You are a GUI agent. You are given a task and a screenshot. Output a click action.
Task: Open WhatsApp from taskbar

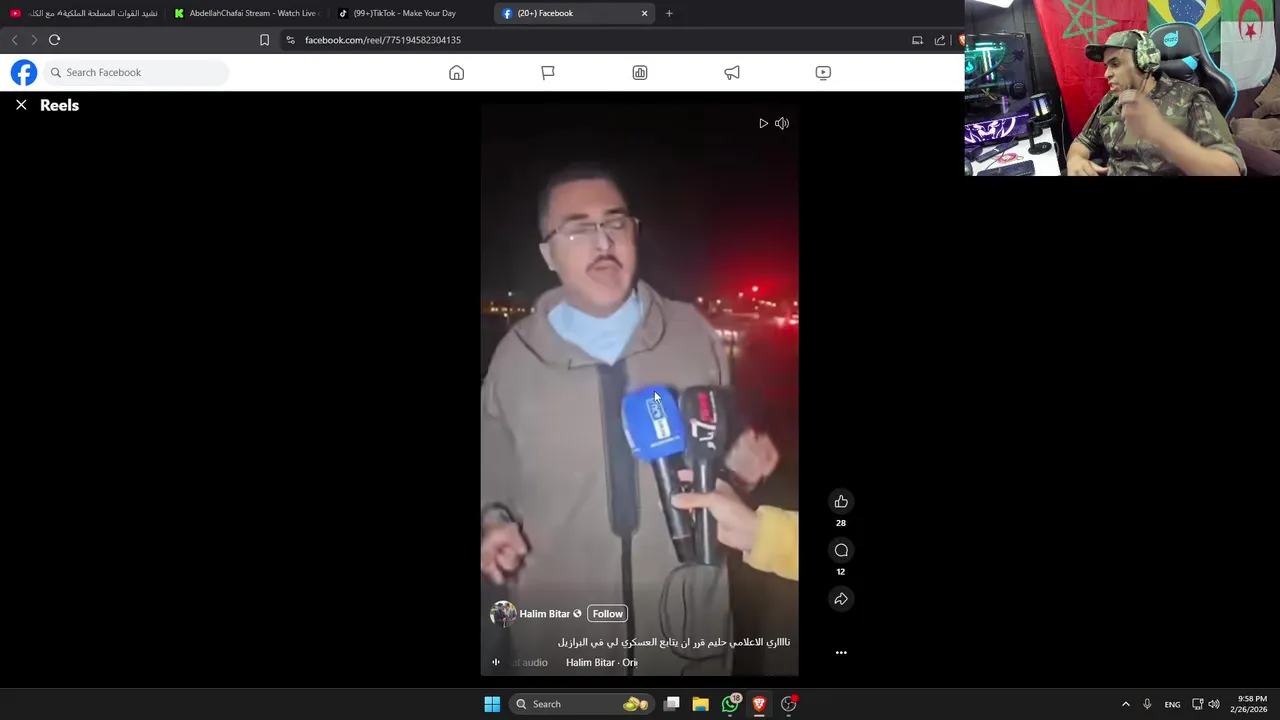[731, 704]
